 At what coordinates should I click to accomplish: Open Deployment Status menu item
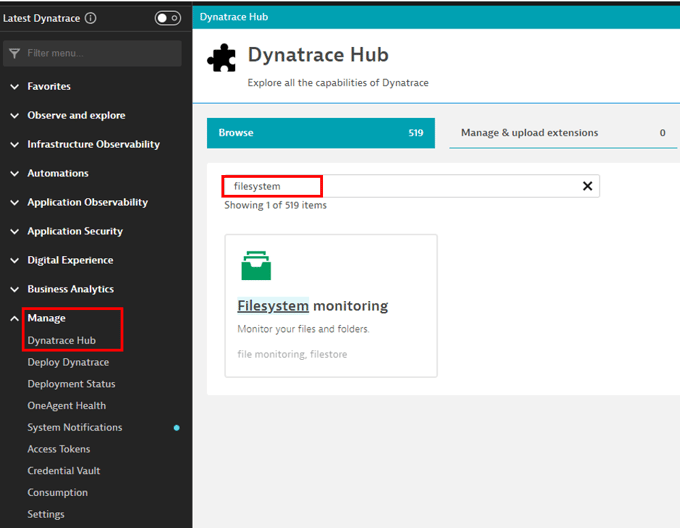tap(71, 384)
